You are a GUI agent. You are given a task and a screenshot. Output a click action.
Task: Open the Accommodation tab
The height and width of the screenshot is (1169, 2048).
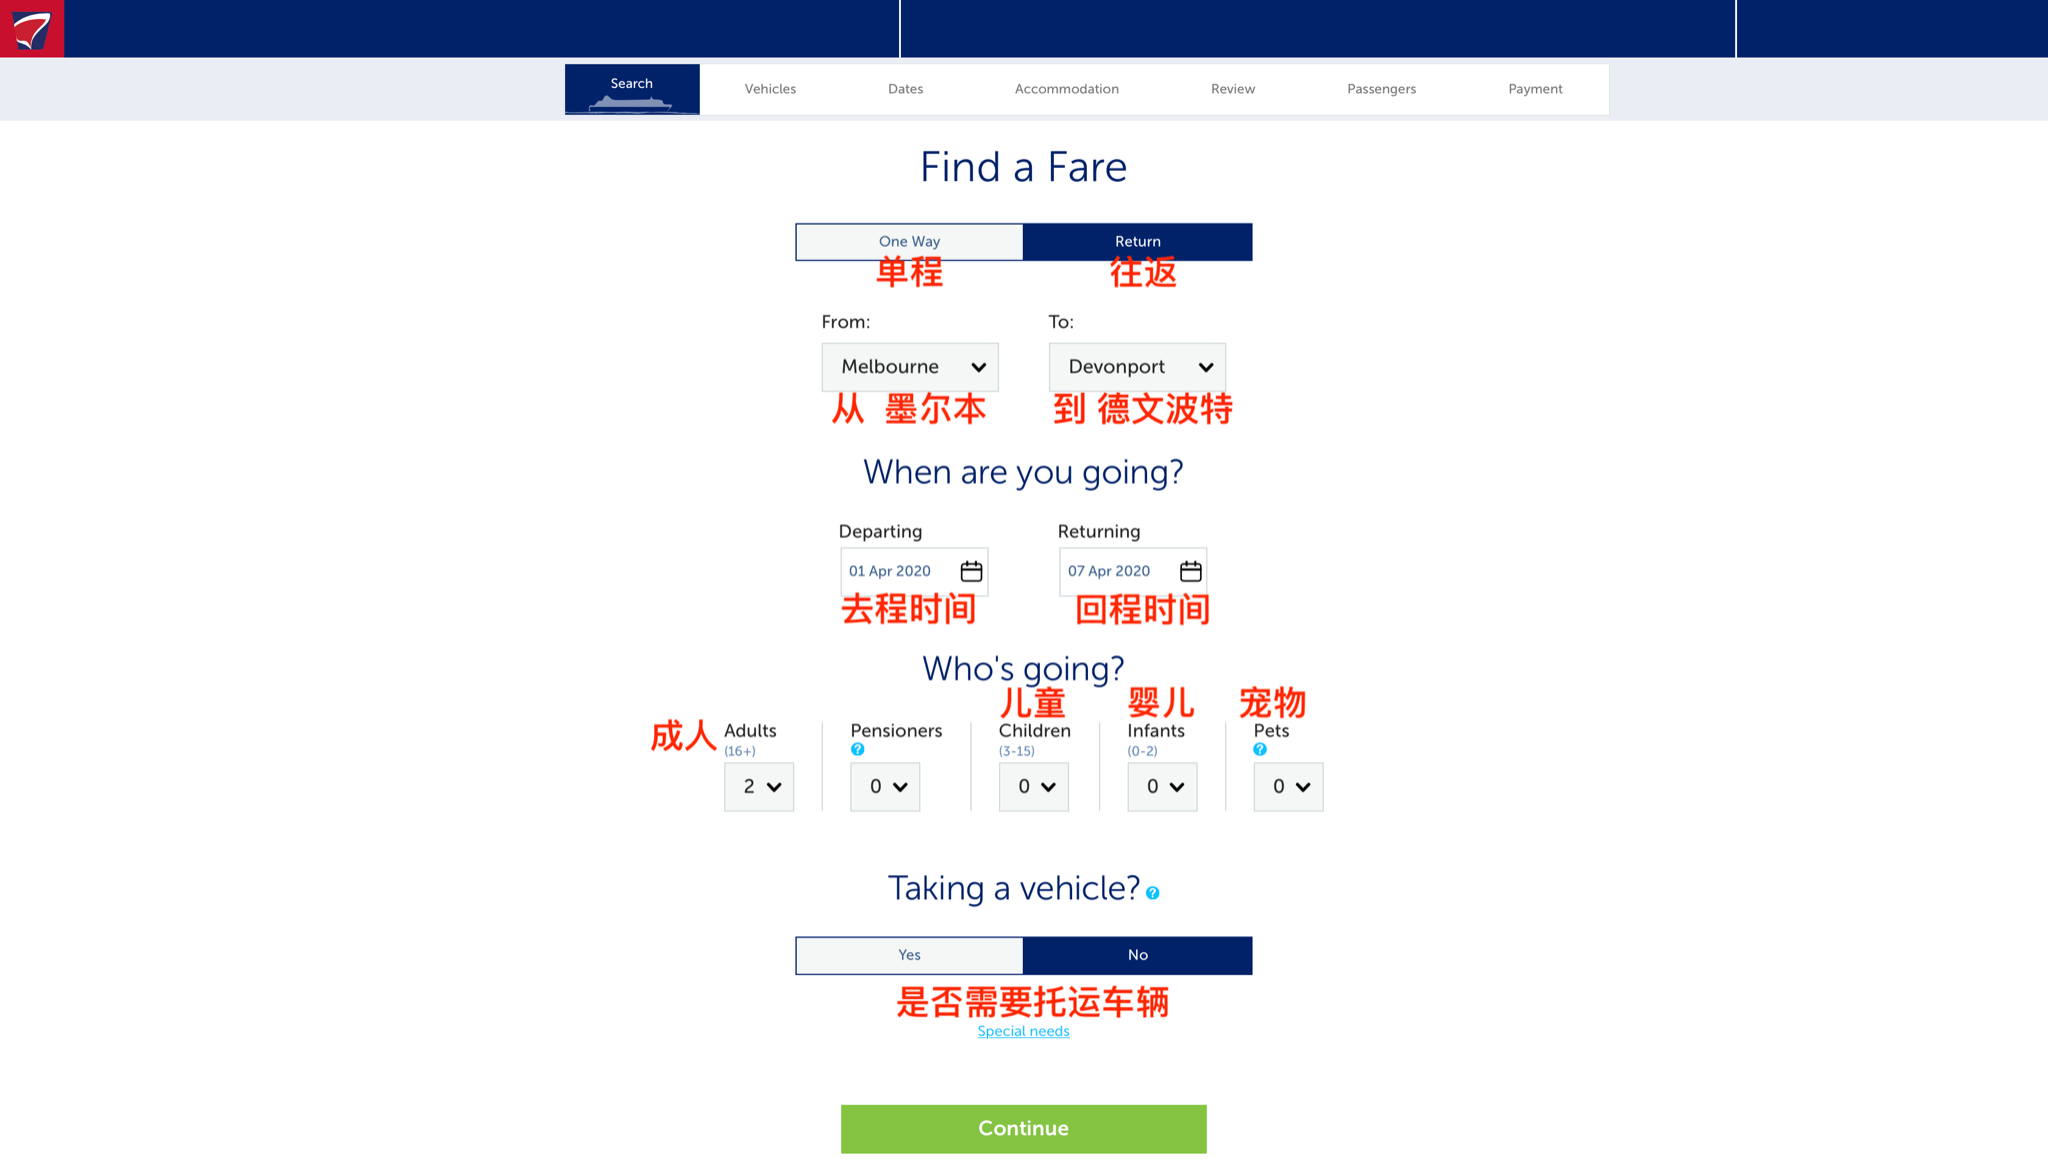pos(1065,89)
